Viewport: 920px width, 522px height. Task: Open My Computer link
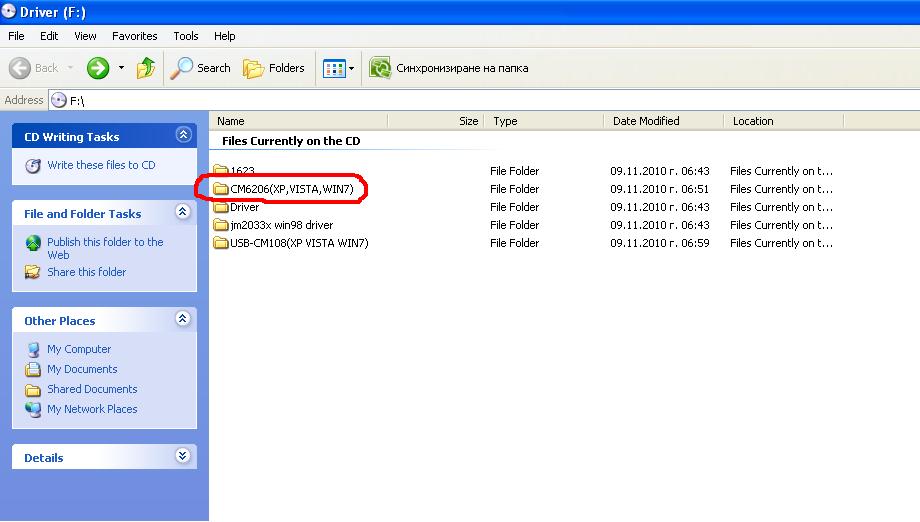click(x=79, y=349)
